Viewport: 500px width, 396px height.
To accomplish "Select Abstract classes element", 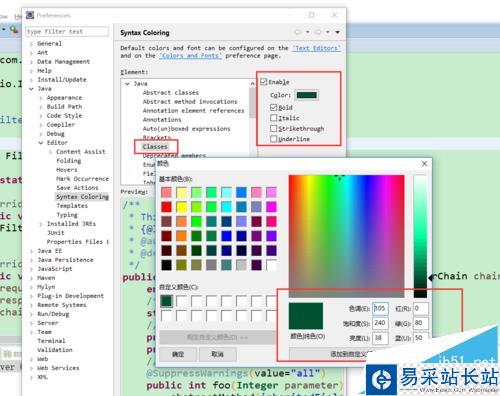I will click(170, 92).
